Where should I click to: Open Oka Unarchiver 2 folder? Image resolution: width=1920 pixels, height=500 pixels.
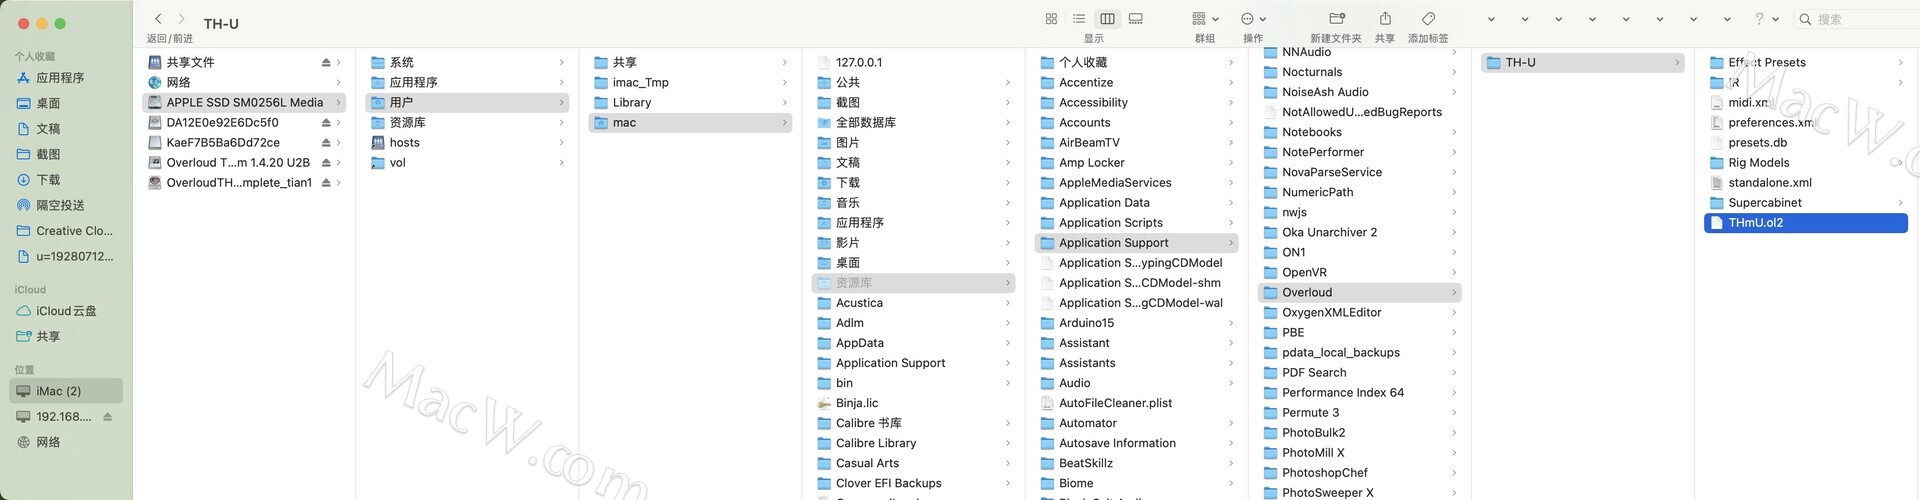click(1359, 232)
